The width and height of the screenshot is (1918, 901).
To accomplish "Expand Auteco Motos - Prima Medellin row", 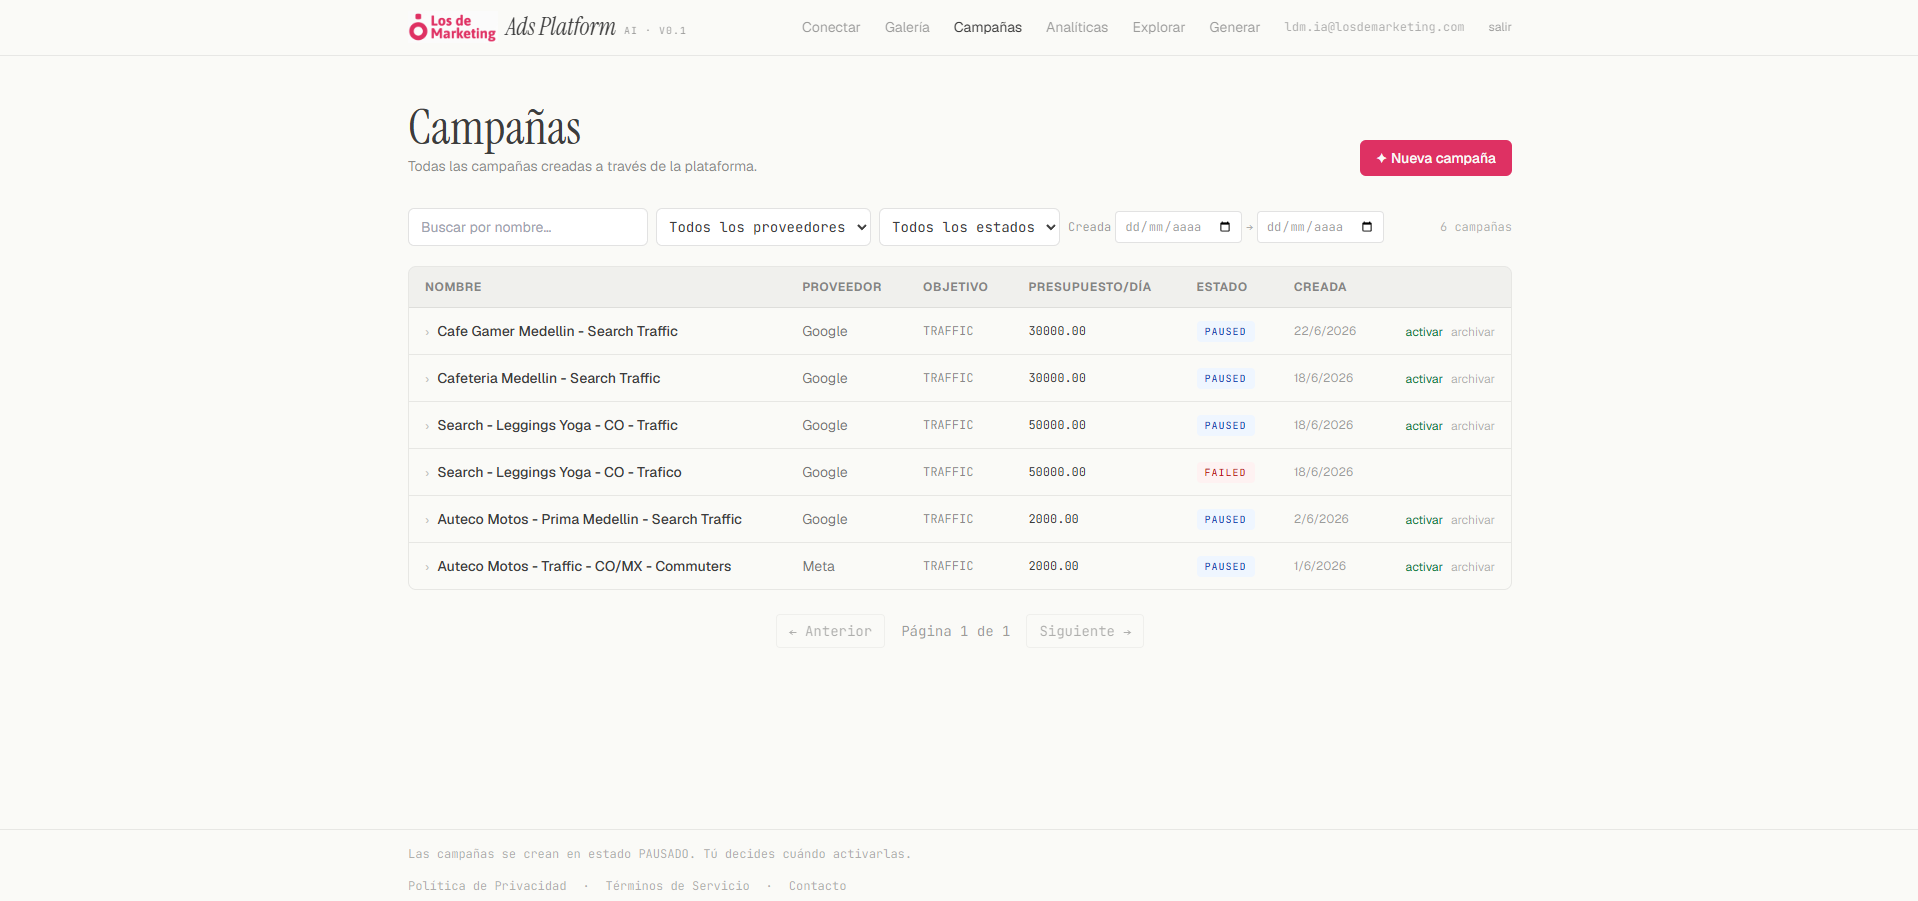I will (x=427, y=520).
